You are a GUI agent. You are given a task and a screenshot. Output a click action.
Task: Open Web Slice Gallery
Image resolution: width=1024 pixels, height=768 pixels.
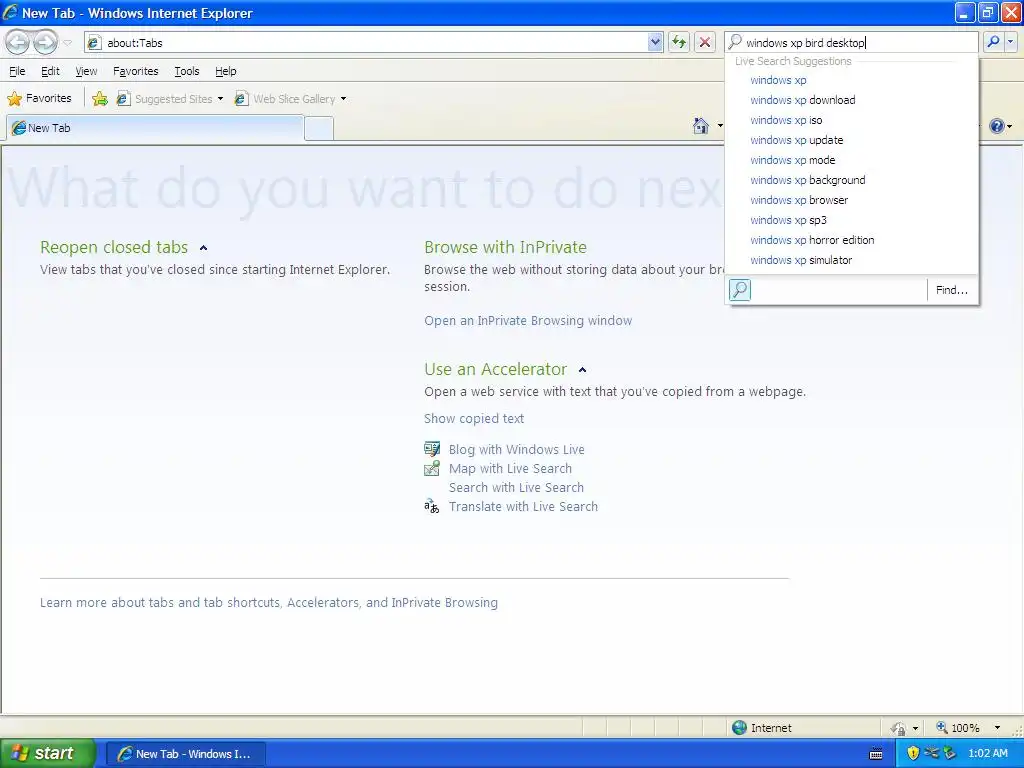point(285,99)
